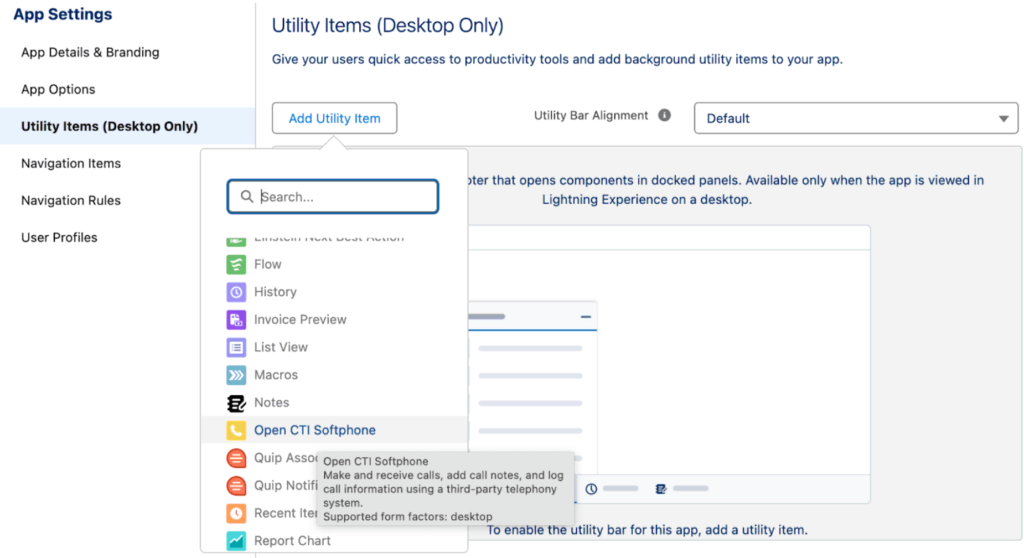
Task: Click the Invoice Preview icon
Action: click(236, 320)
